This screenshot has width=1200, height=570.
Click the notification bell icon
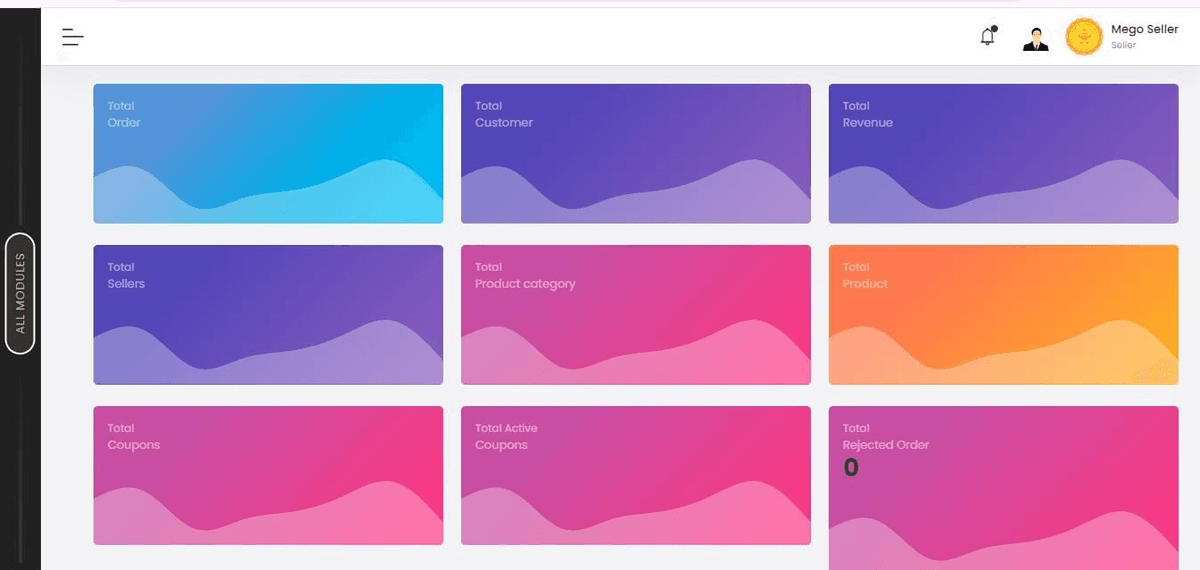[987, 38]
